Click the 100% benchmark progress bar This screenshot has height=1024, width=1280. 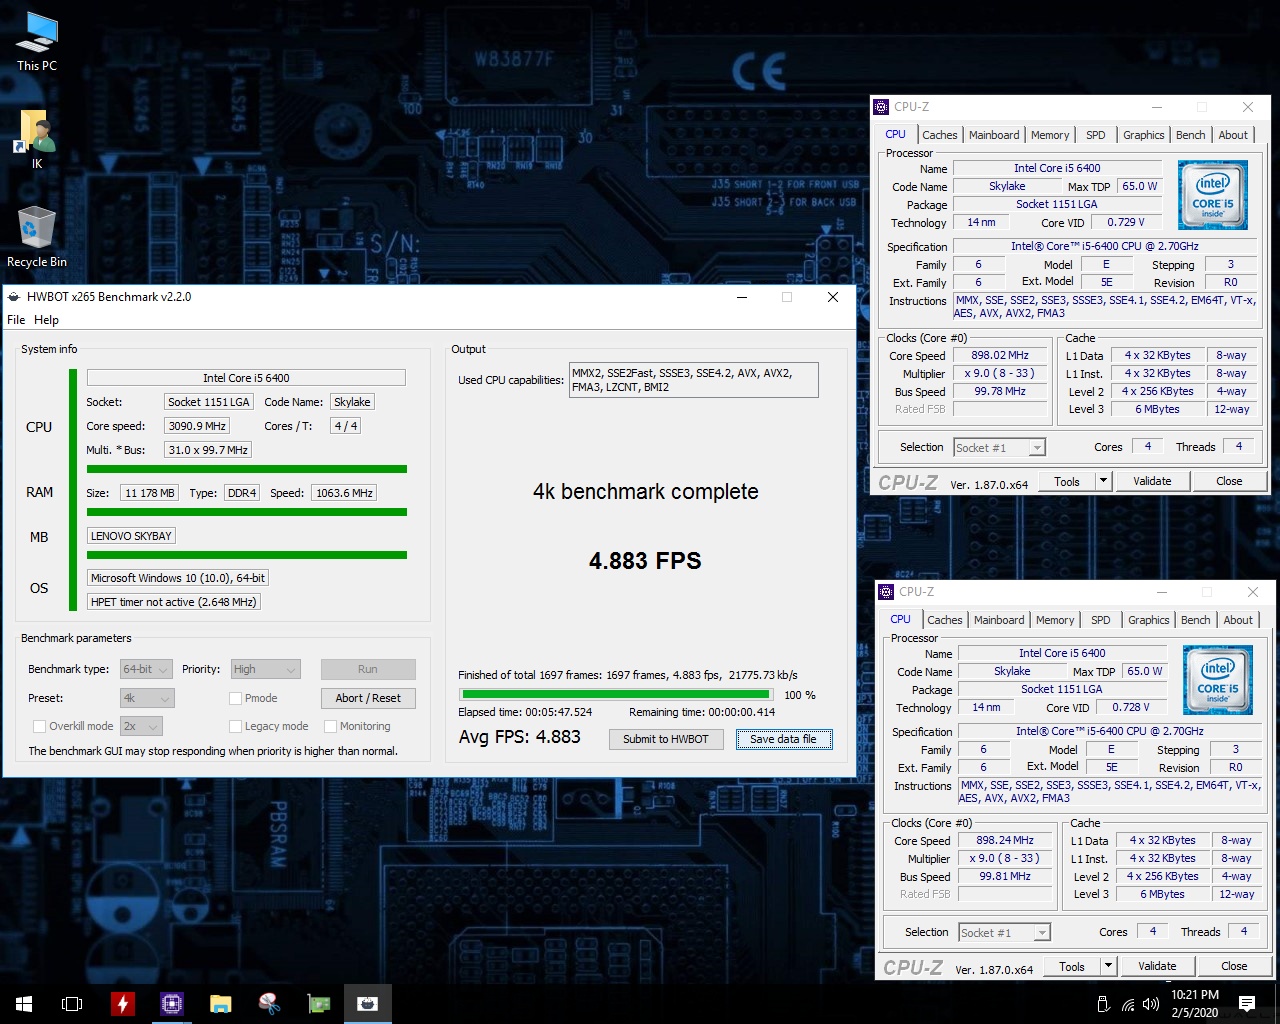point(616,694)
